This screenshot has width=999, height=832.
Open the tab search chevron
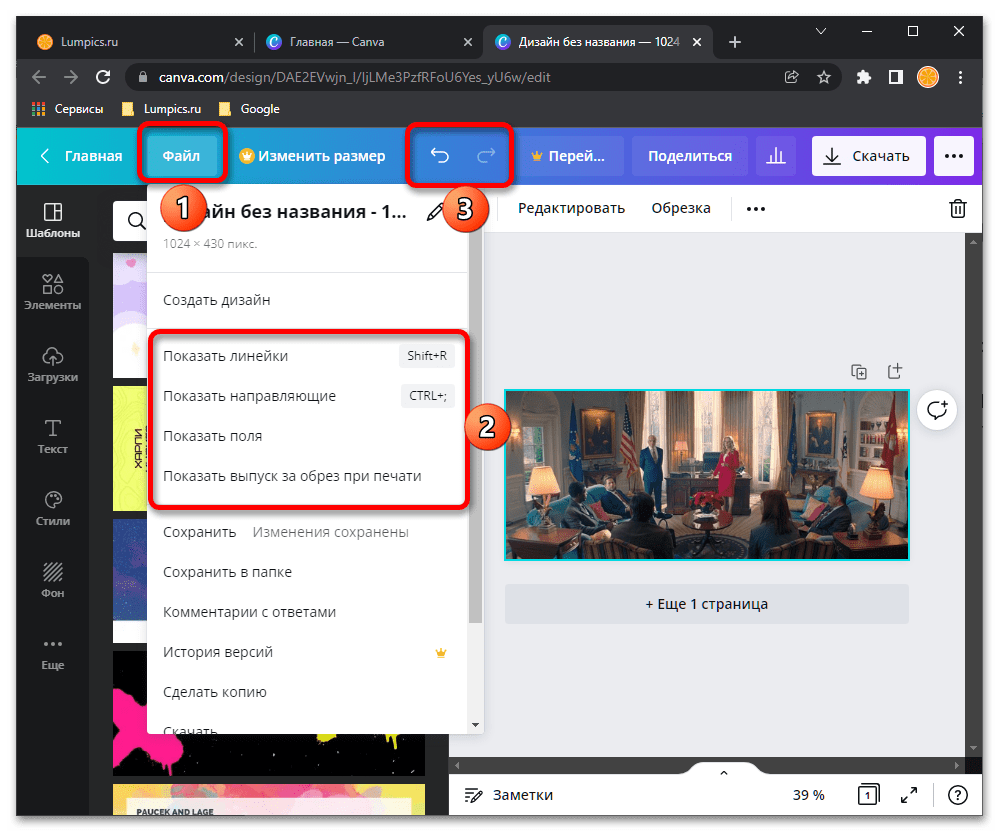(821, 31)
